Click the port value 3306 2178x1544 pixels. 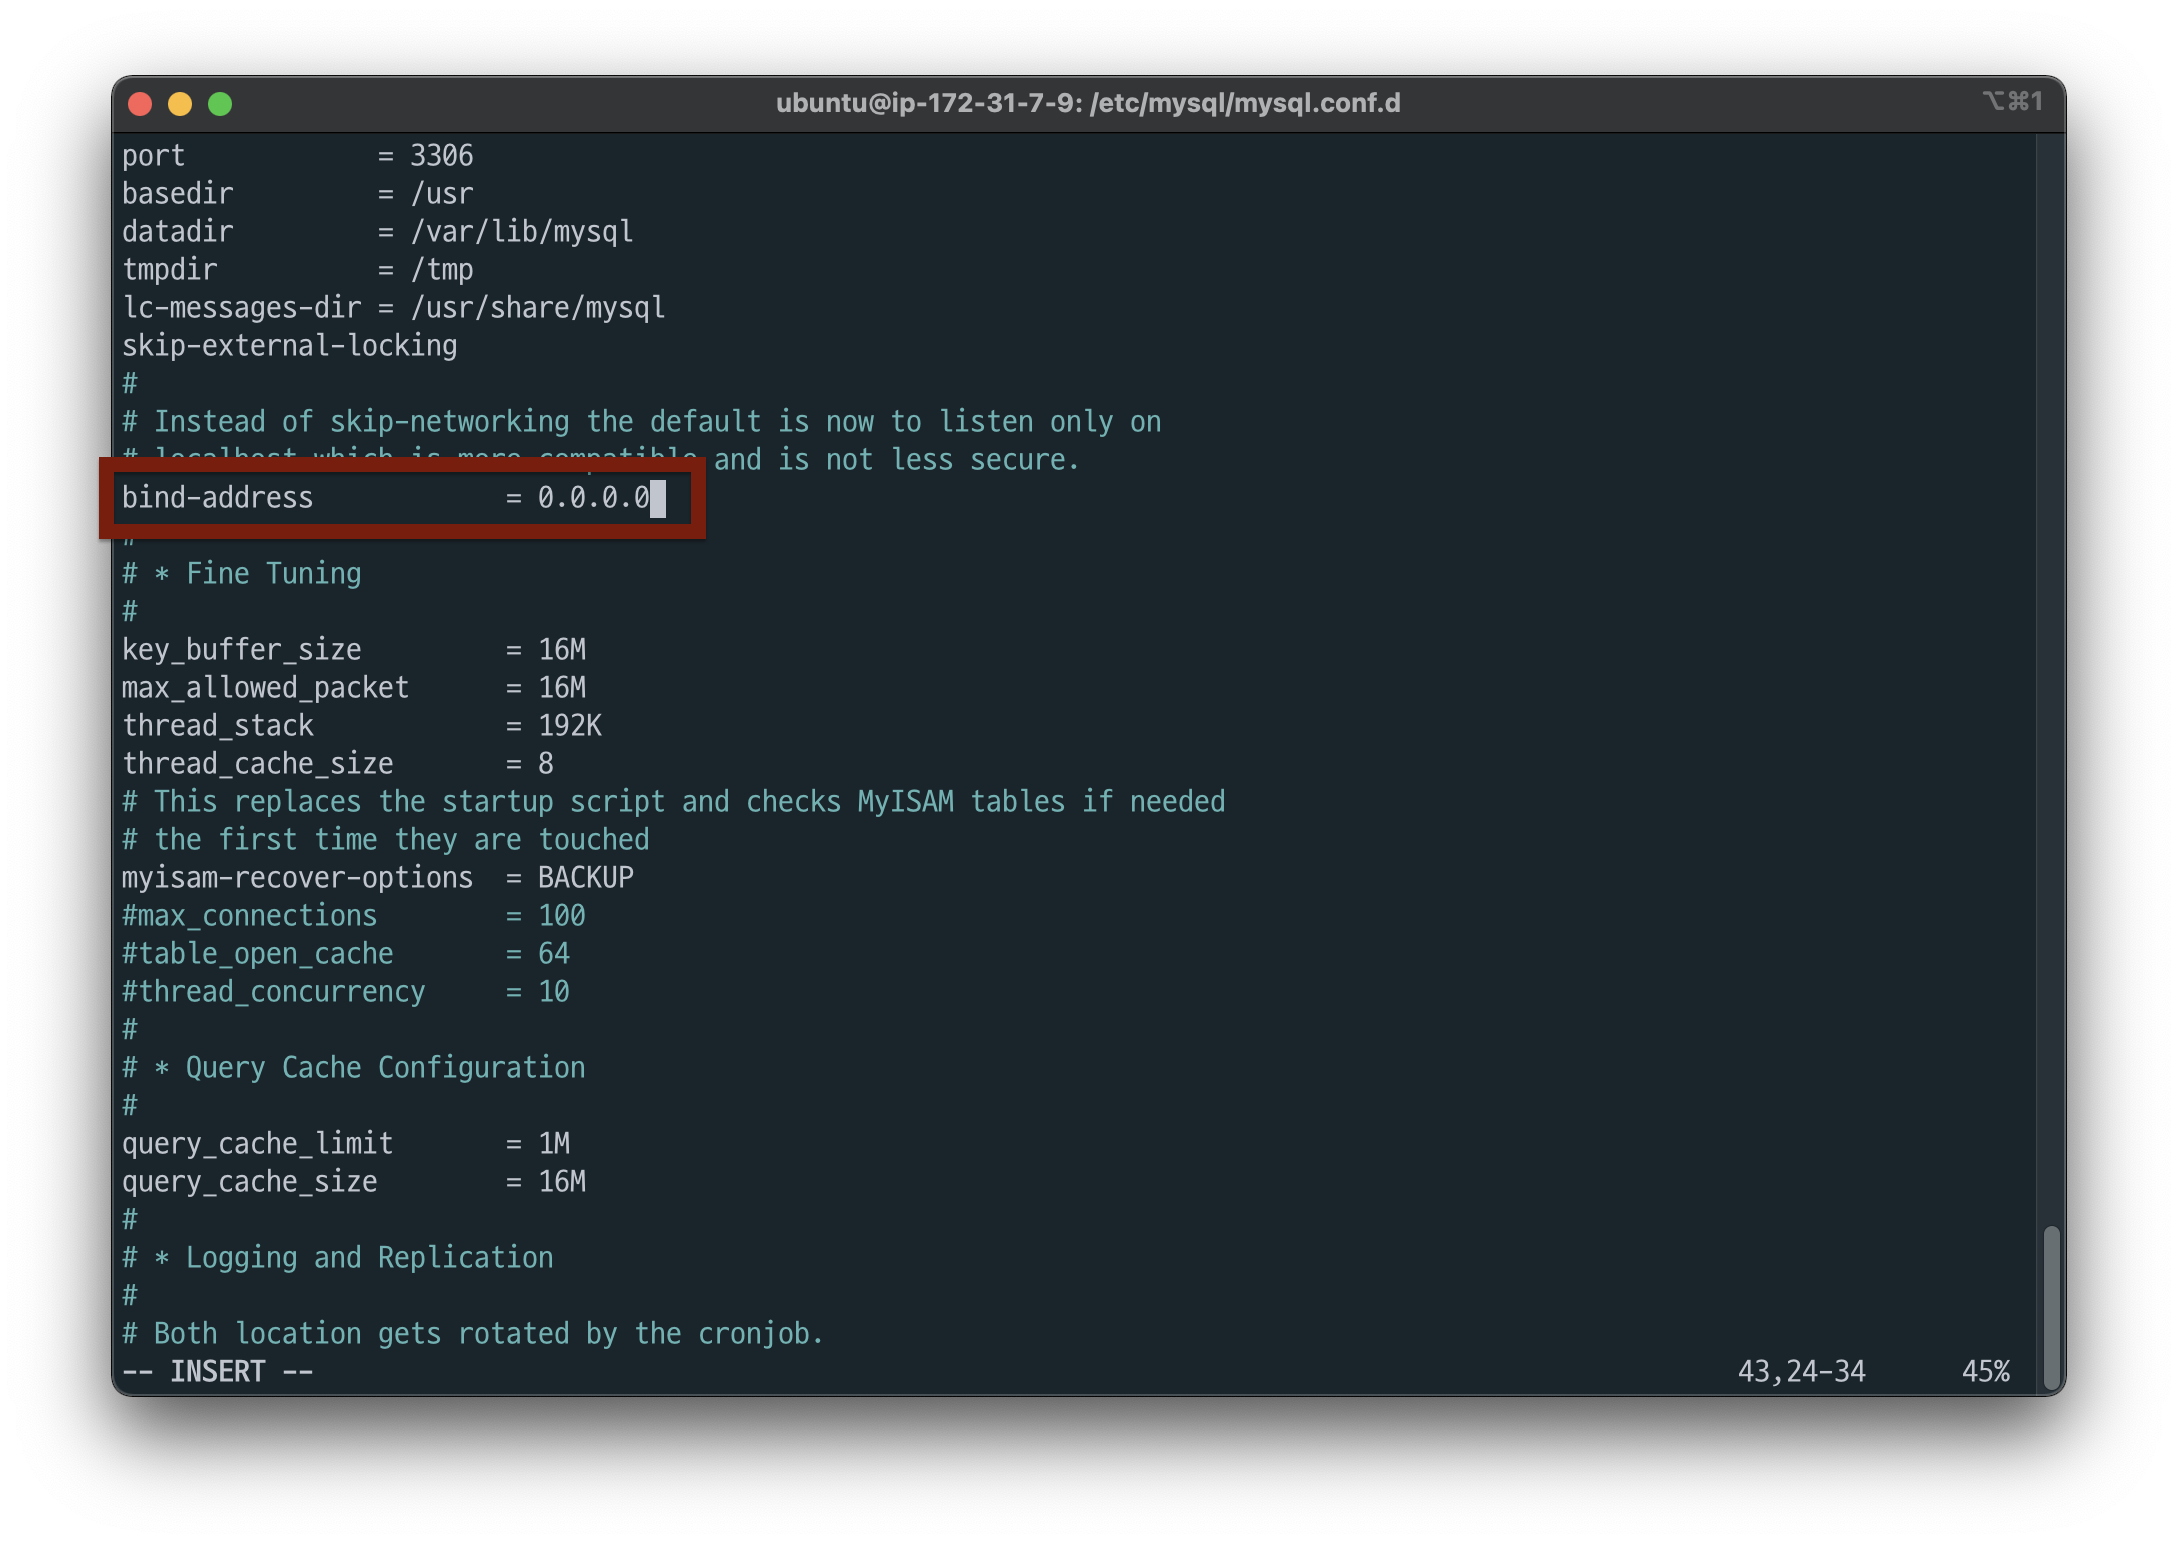pyautogui.click(x=441, y=155)
